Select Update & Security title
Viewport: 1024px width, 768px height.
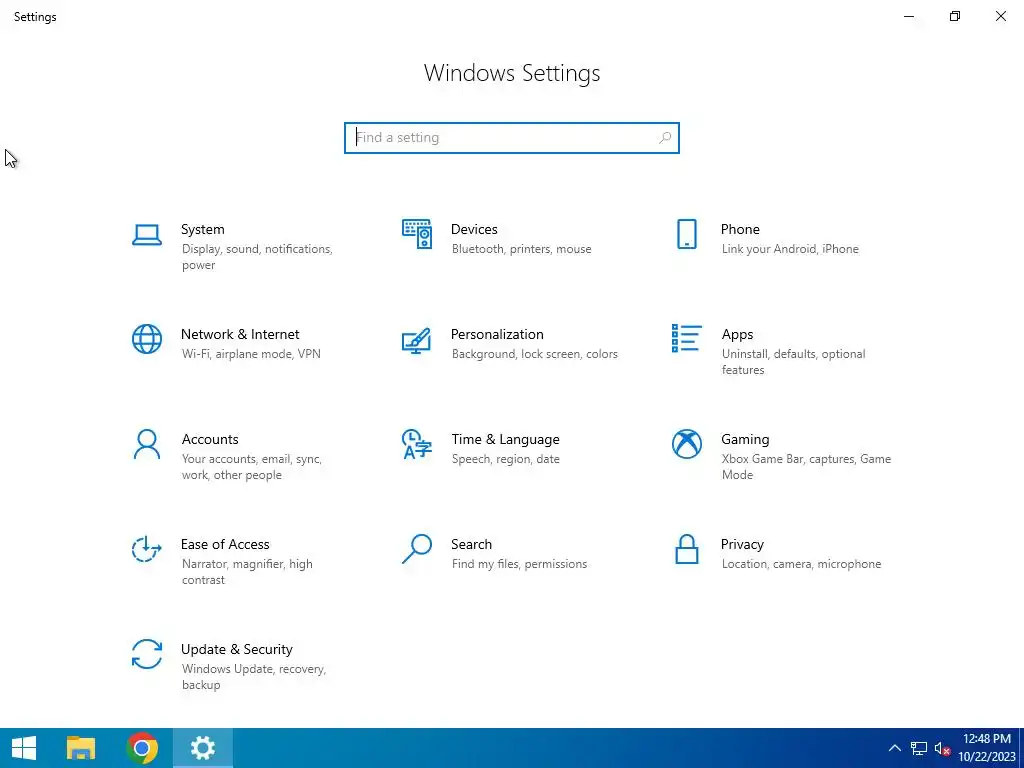pos(236,649)
